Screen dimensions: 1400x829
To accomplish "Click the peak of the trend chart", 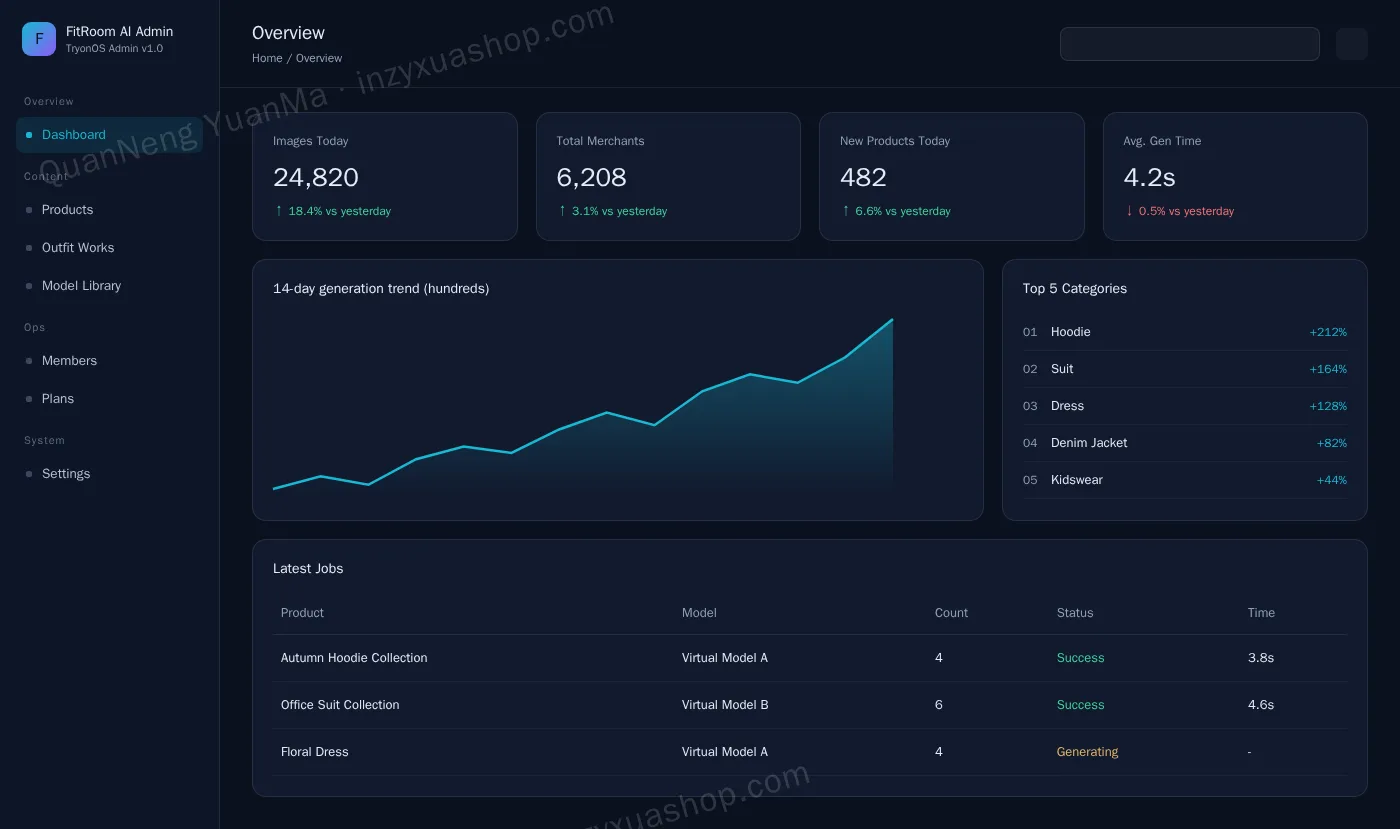I will click(x=892, y=320).
